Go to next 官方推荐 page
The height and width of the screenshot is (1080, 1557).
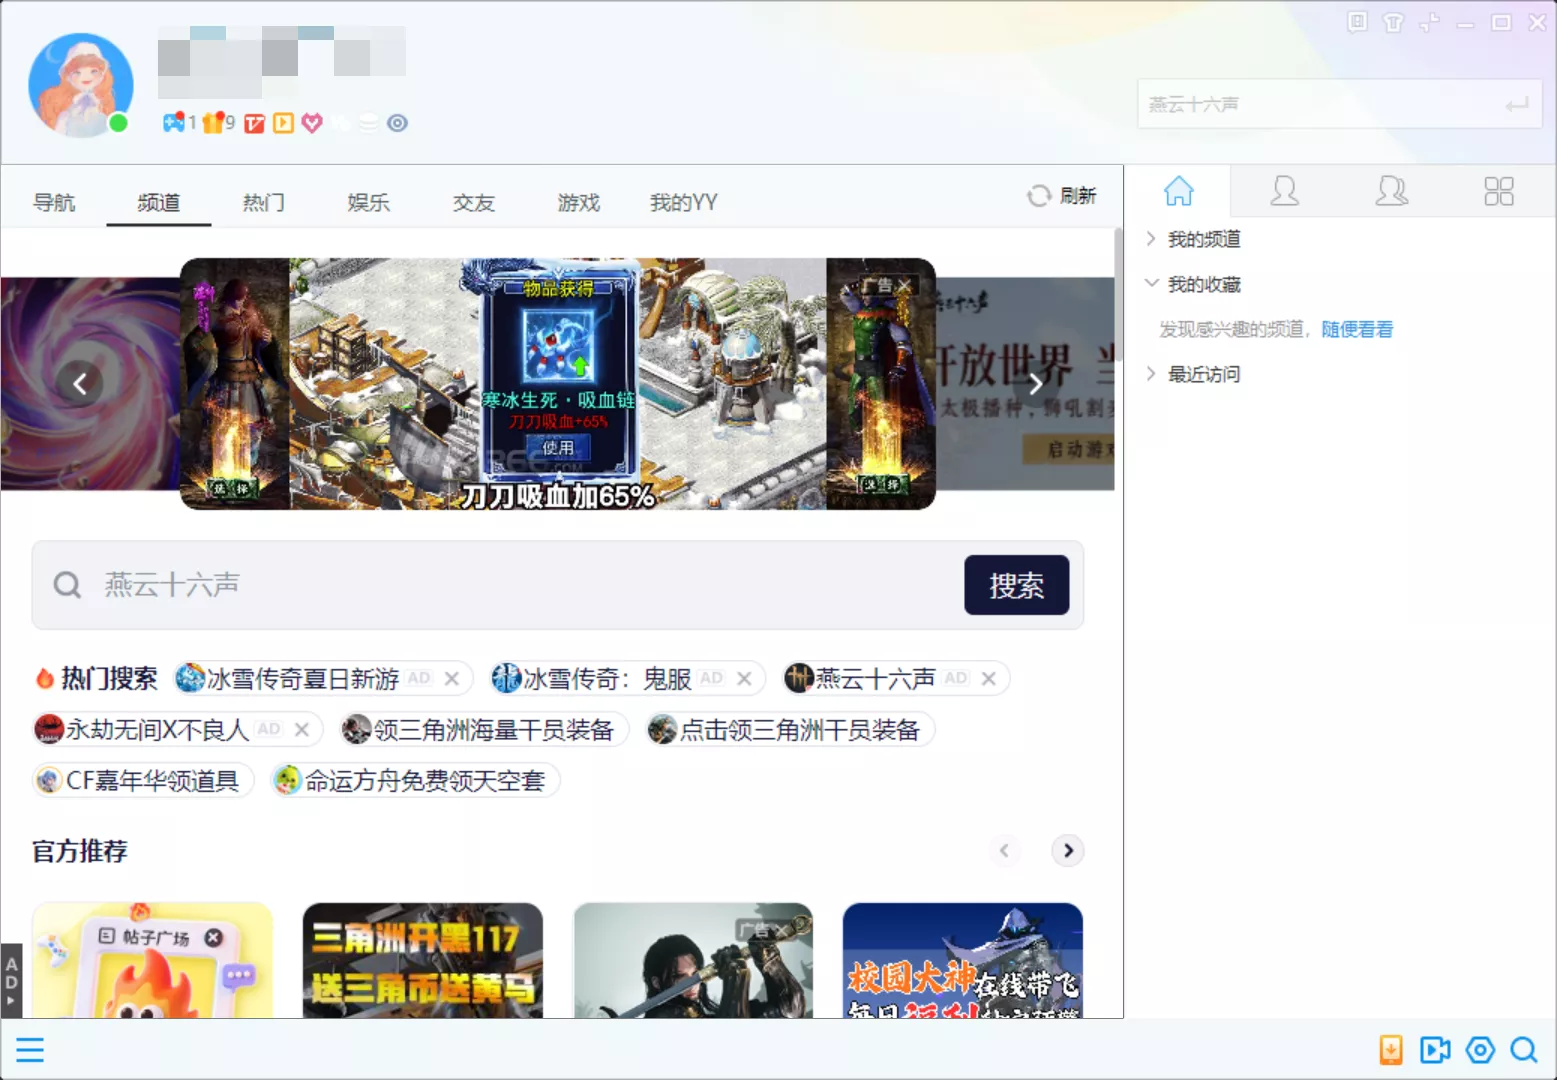1068,850
